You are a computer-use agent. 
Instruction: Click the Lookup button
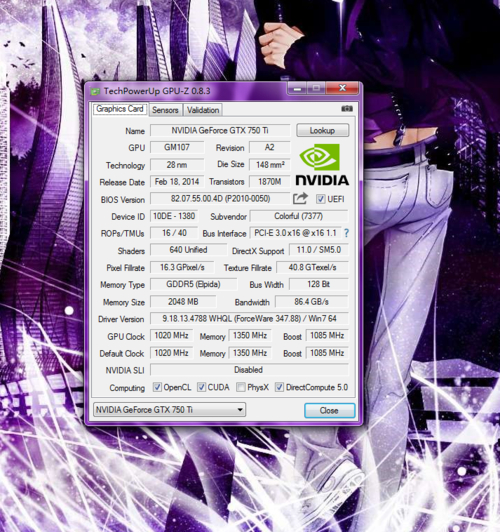point(323,130)
